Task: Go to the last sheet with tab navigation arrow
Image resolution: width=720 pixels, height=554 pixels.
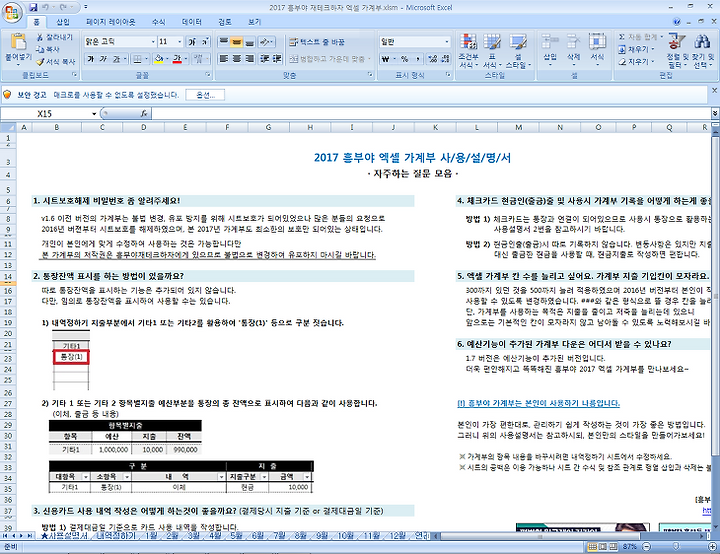Action: point(29,536)
